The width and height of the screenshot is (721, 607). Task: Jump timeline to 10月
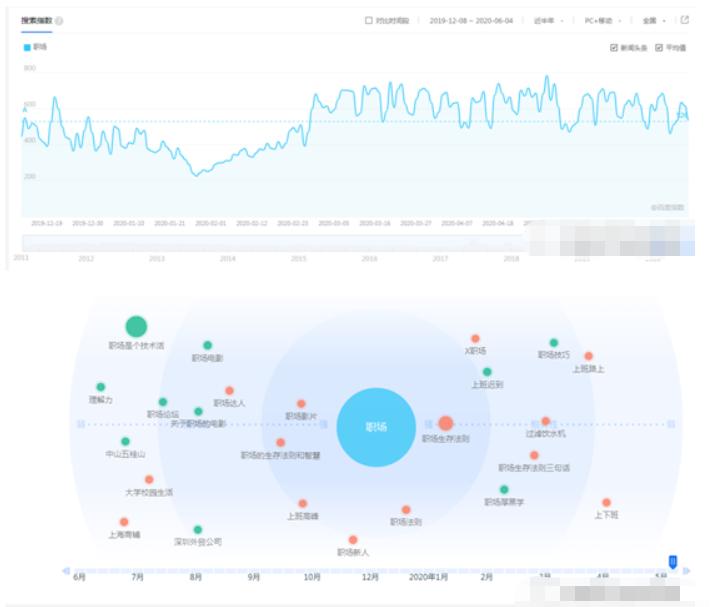(312, 577)
